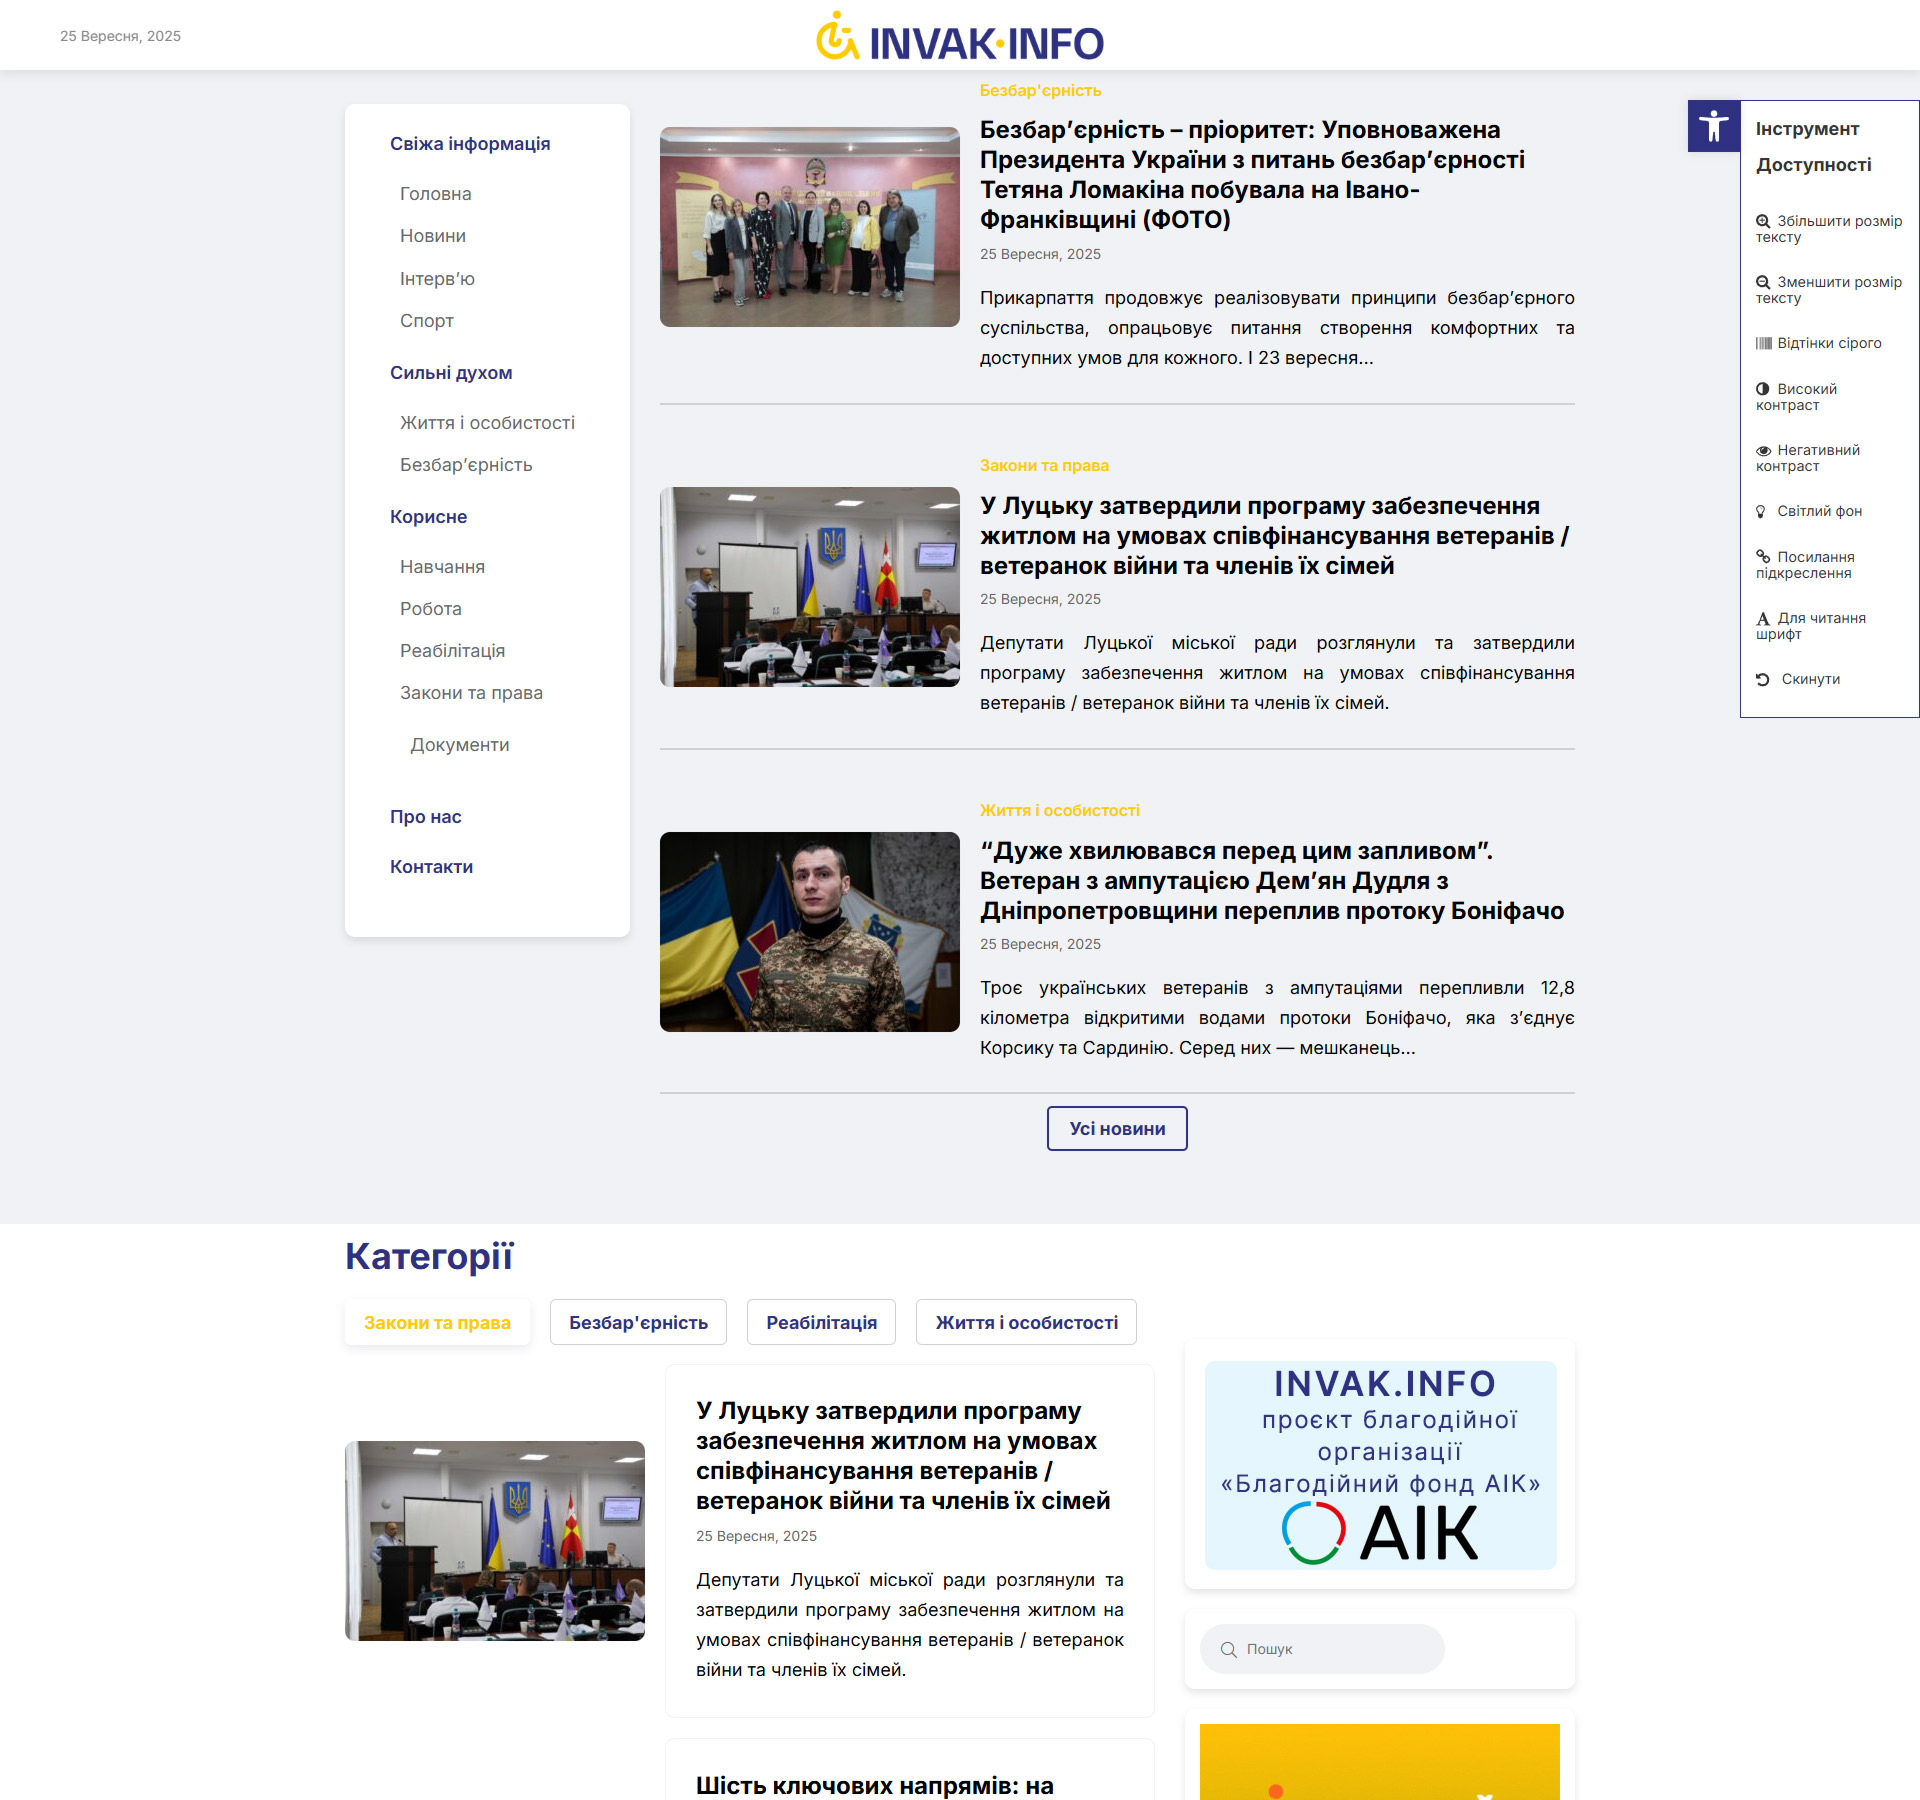Select Зменшити розмір тексту
This screenshot has width=1920, height=1800.
pos(1829,290)
